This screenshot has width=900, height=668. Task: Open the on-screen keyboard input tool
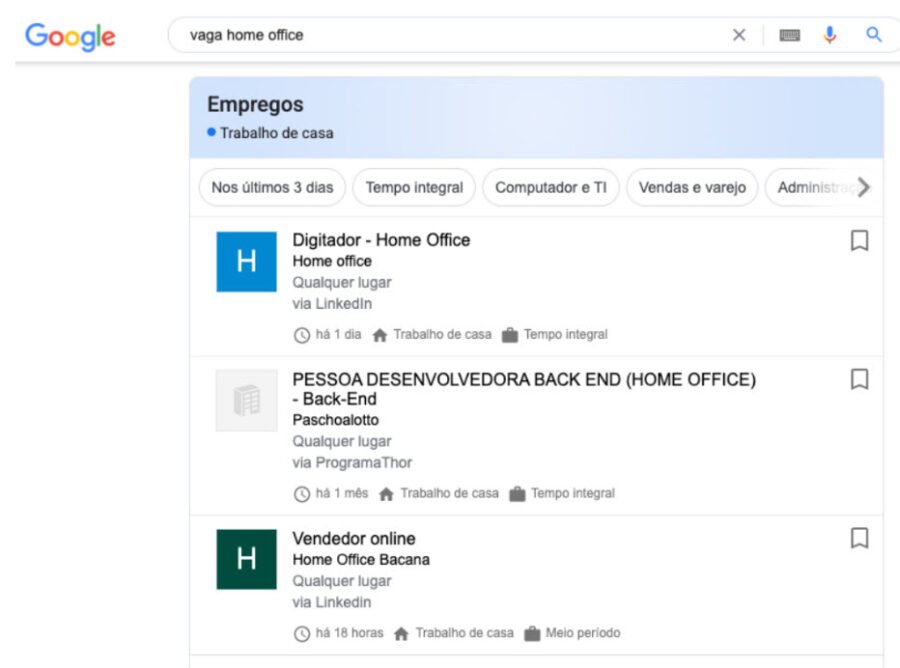coord(789,35)
